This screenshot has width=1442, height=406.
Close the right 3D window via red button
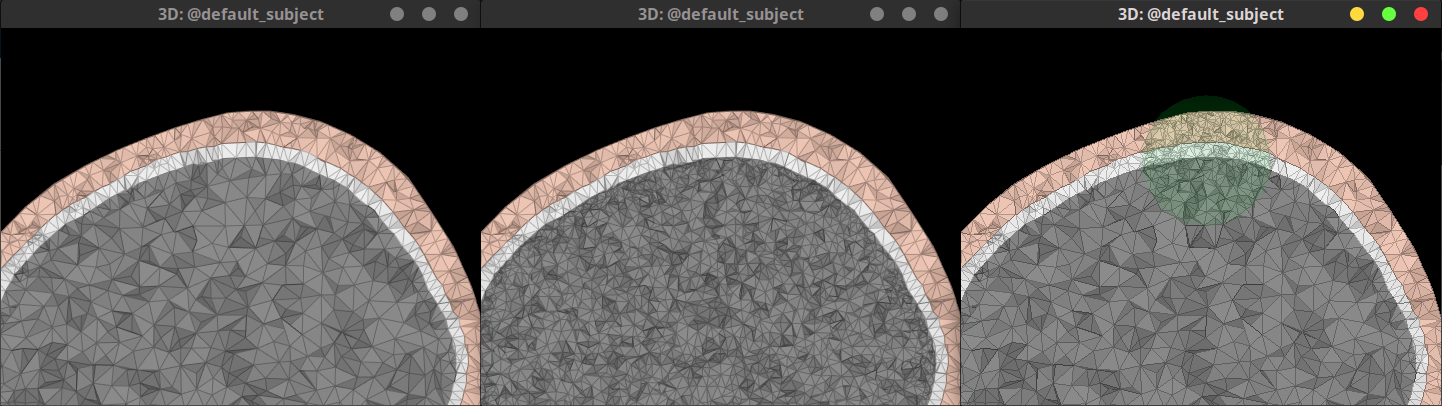point(1420,14)
